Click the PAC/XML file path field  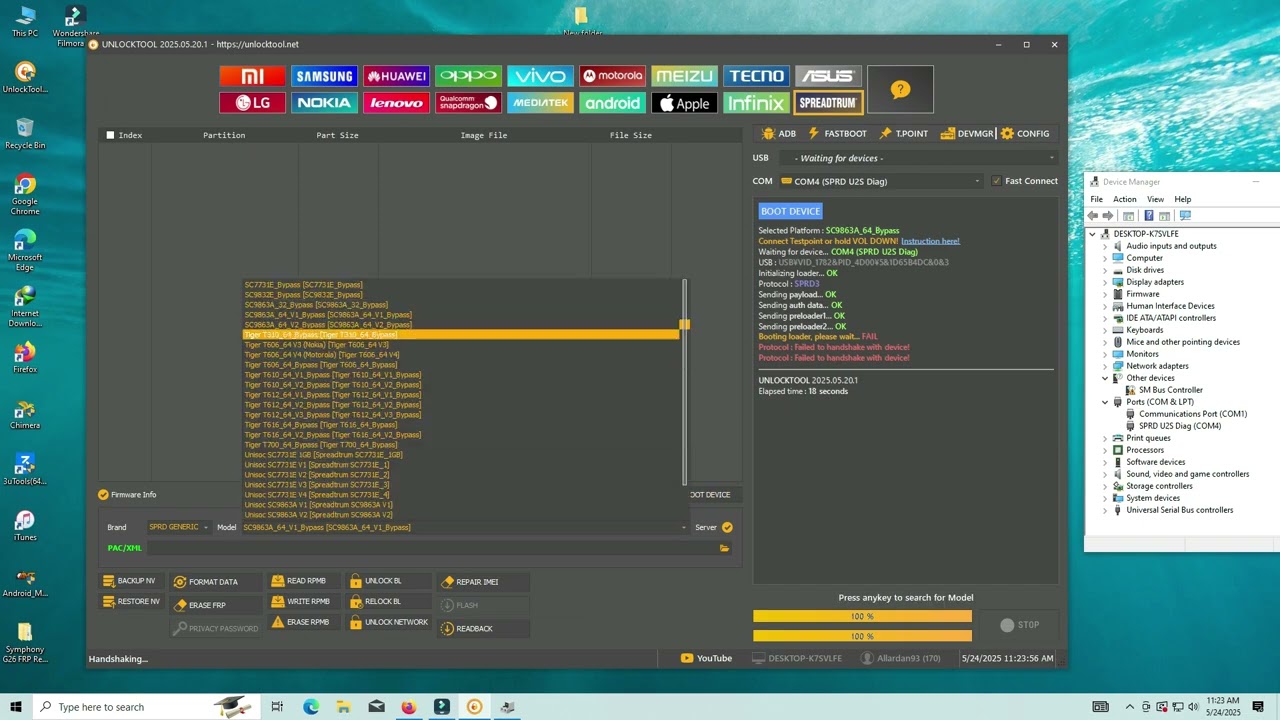pos(431,548)
